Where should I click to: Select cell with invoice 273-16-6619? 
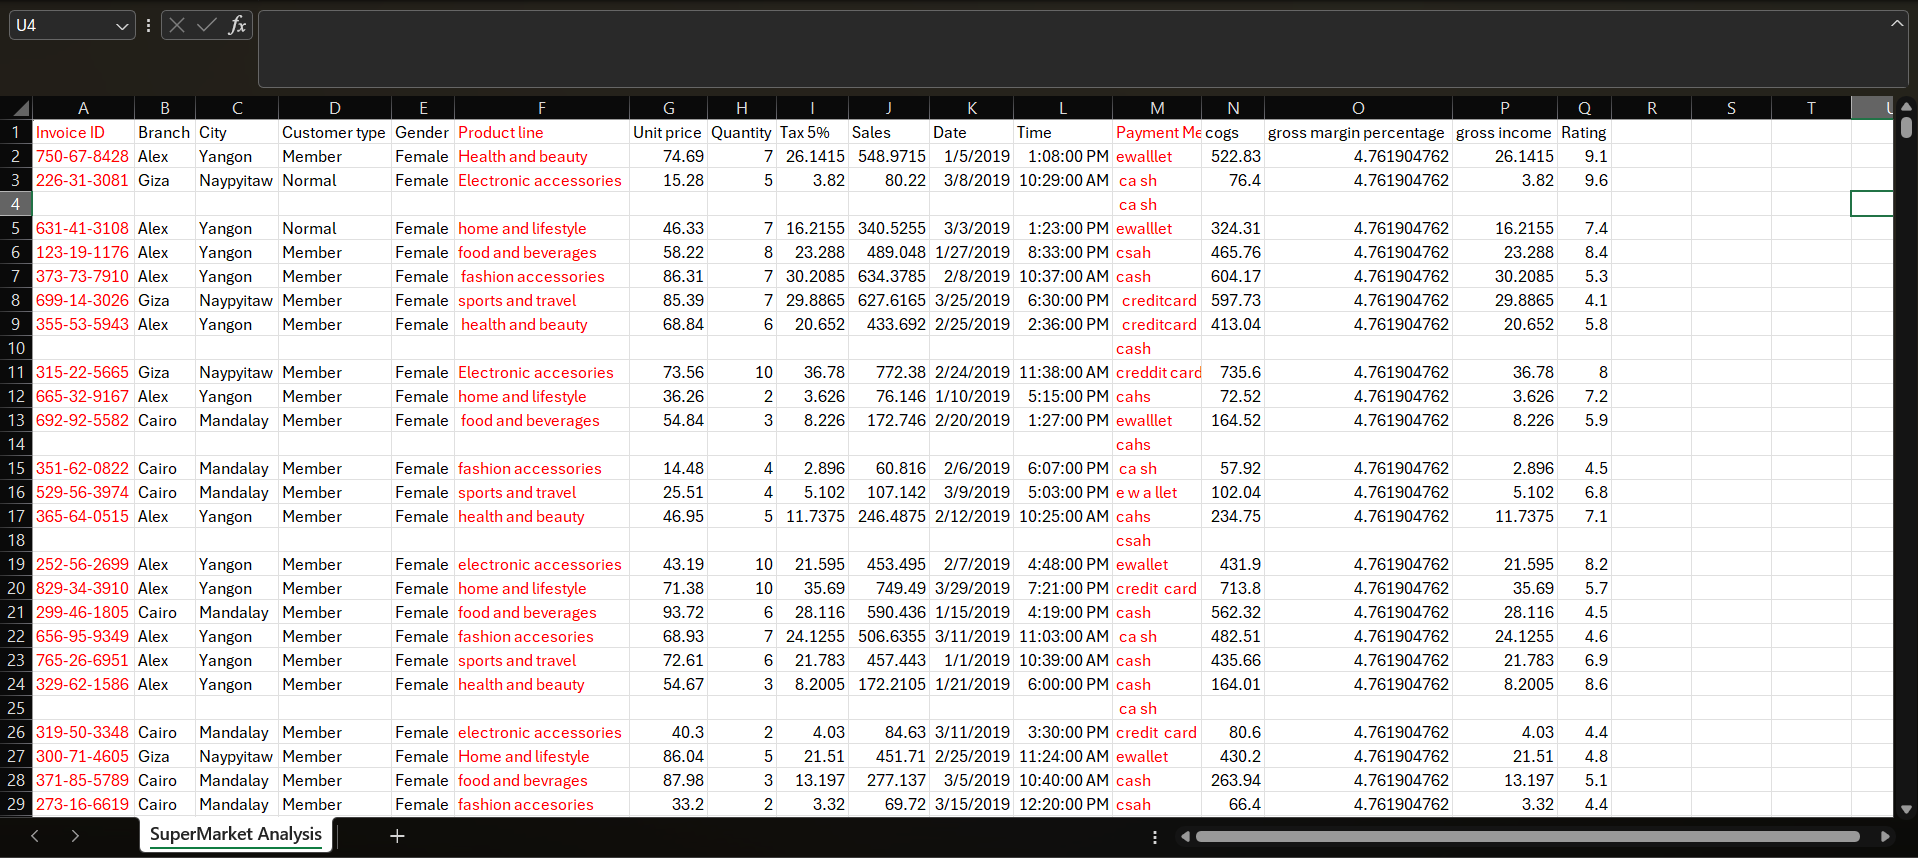coord(83,804)
